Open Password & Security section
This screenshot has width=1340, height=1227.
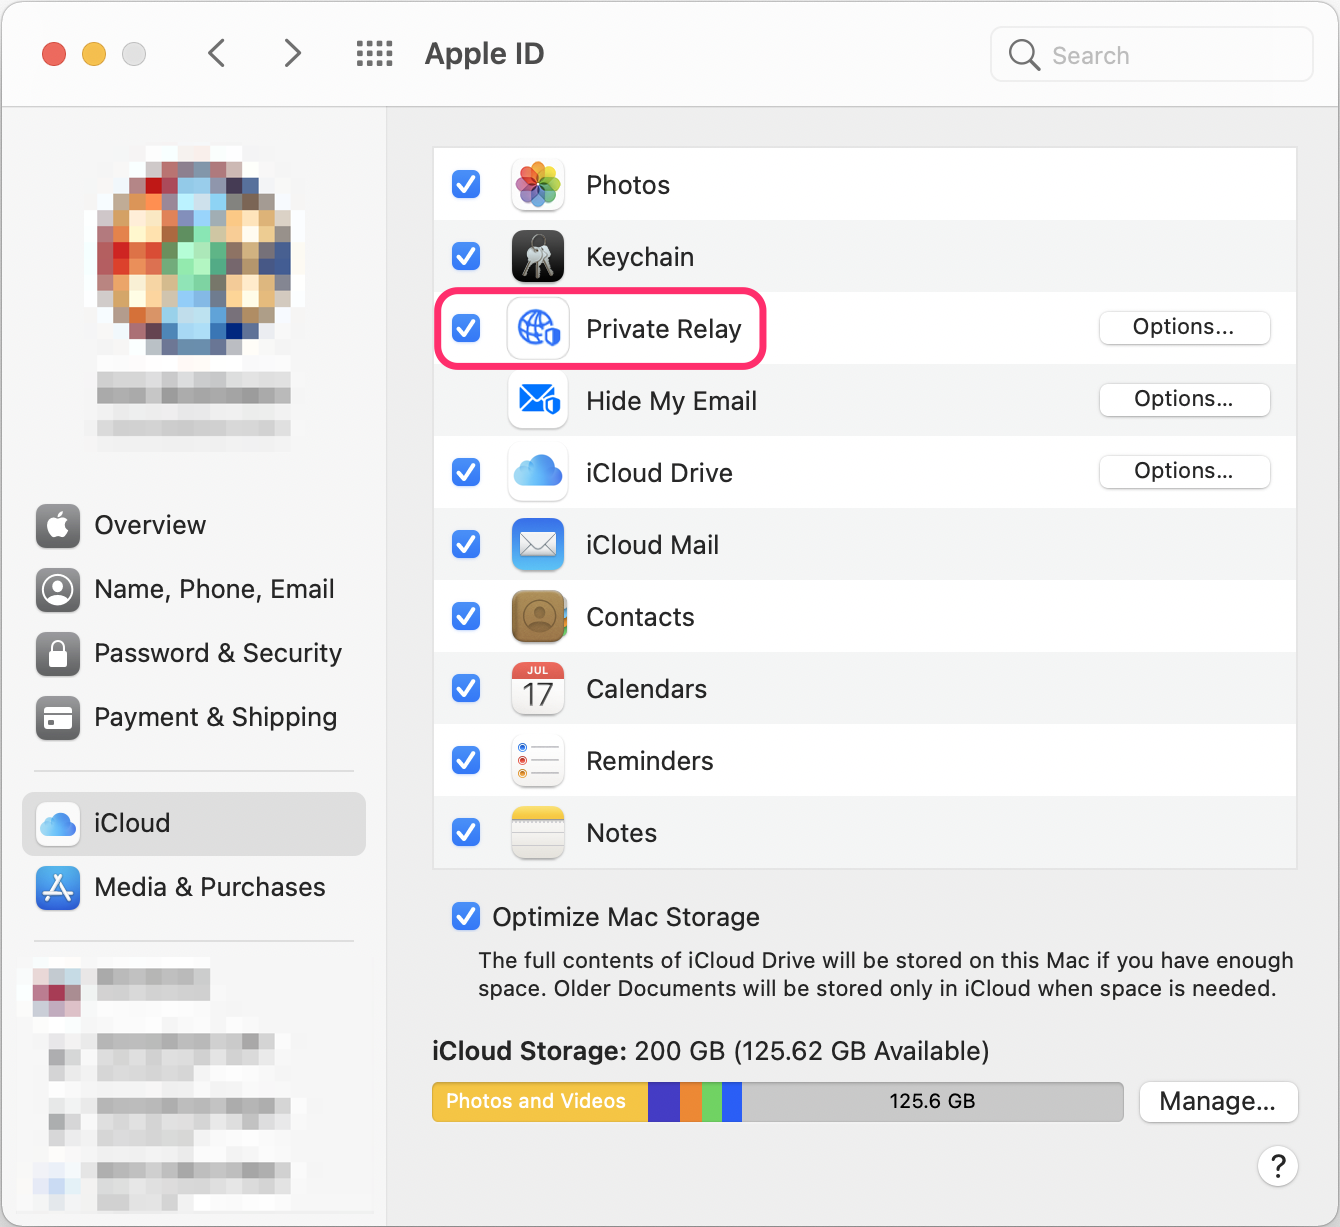coord(194,654)
